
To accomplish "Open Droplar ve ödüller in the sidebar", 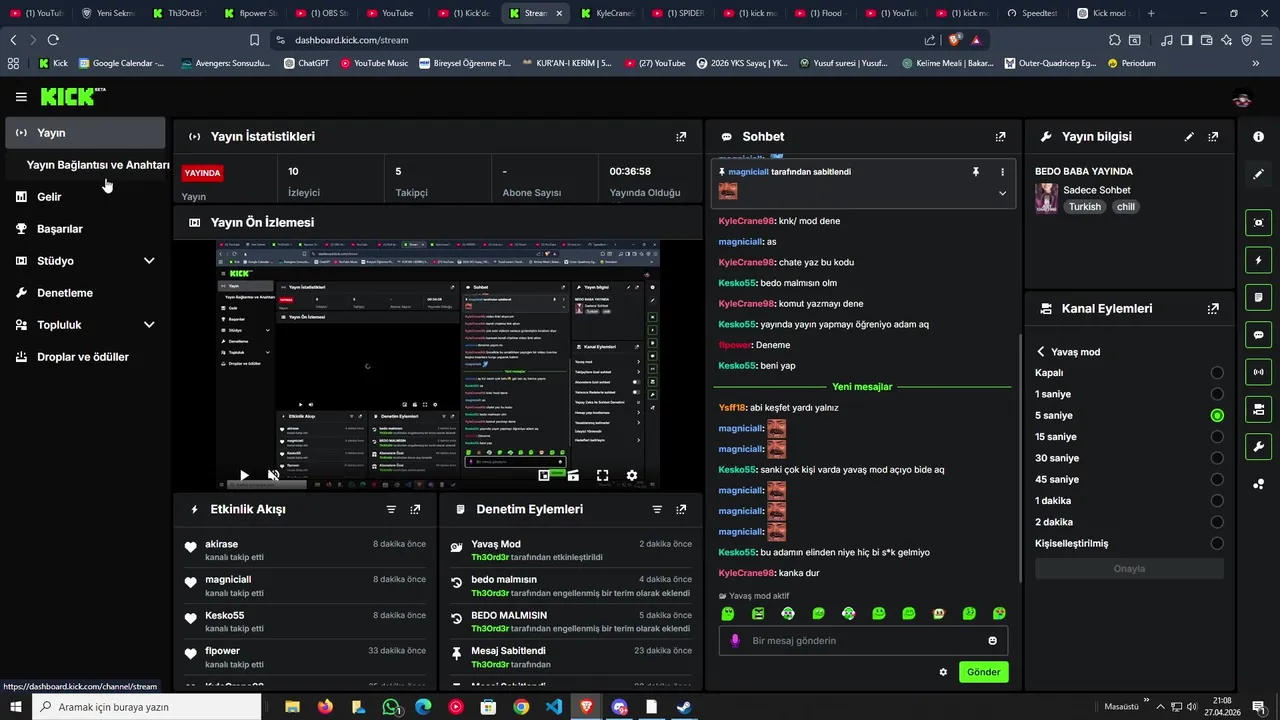I will (x=85, y=357).
